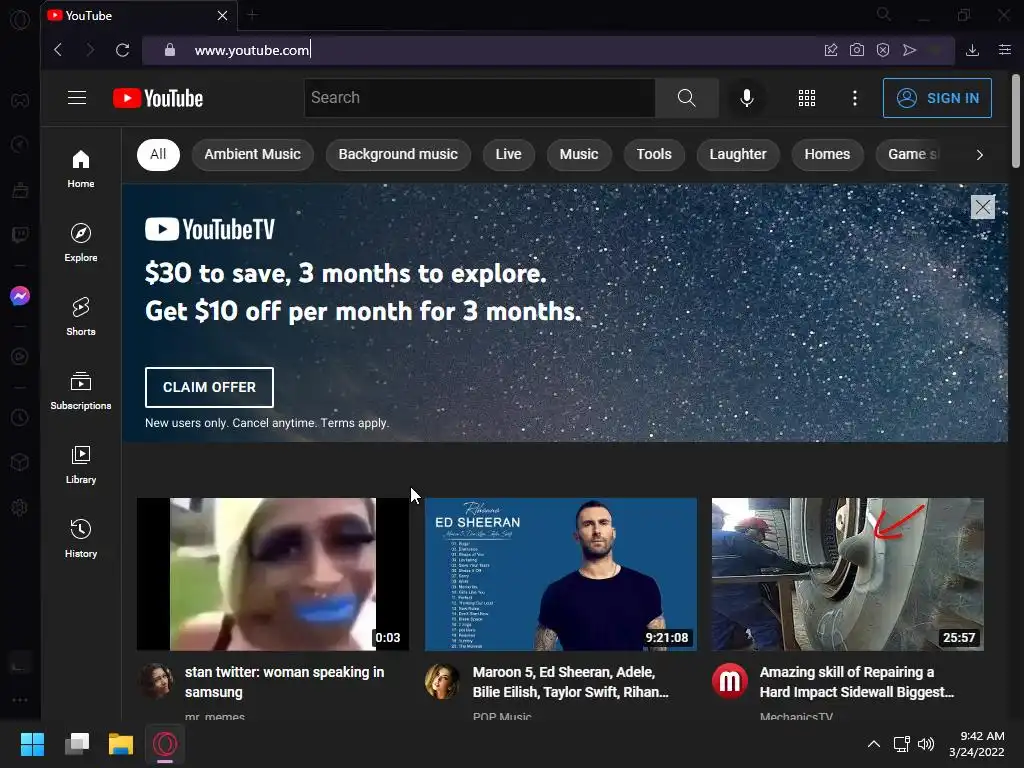The width and height of the screenshot is (1024, 768).
Task: Click the YouTube search magnifier button
Action: pos(686,98)
